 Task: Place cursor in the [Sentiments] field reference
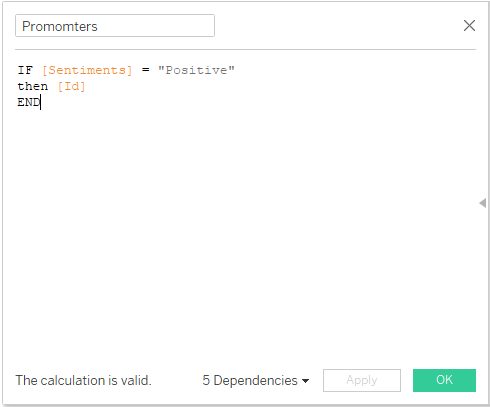click(87, 70)
